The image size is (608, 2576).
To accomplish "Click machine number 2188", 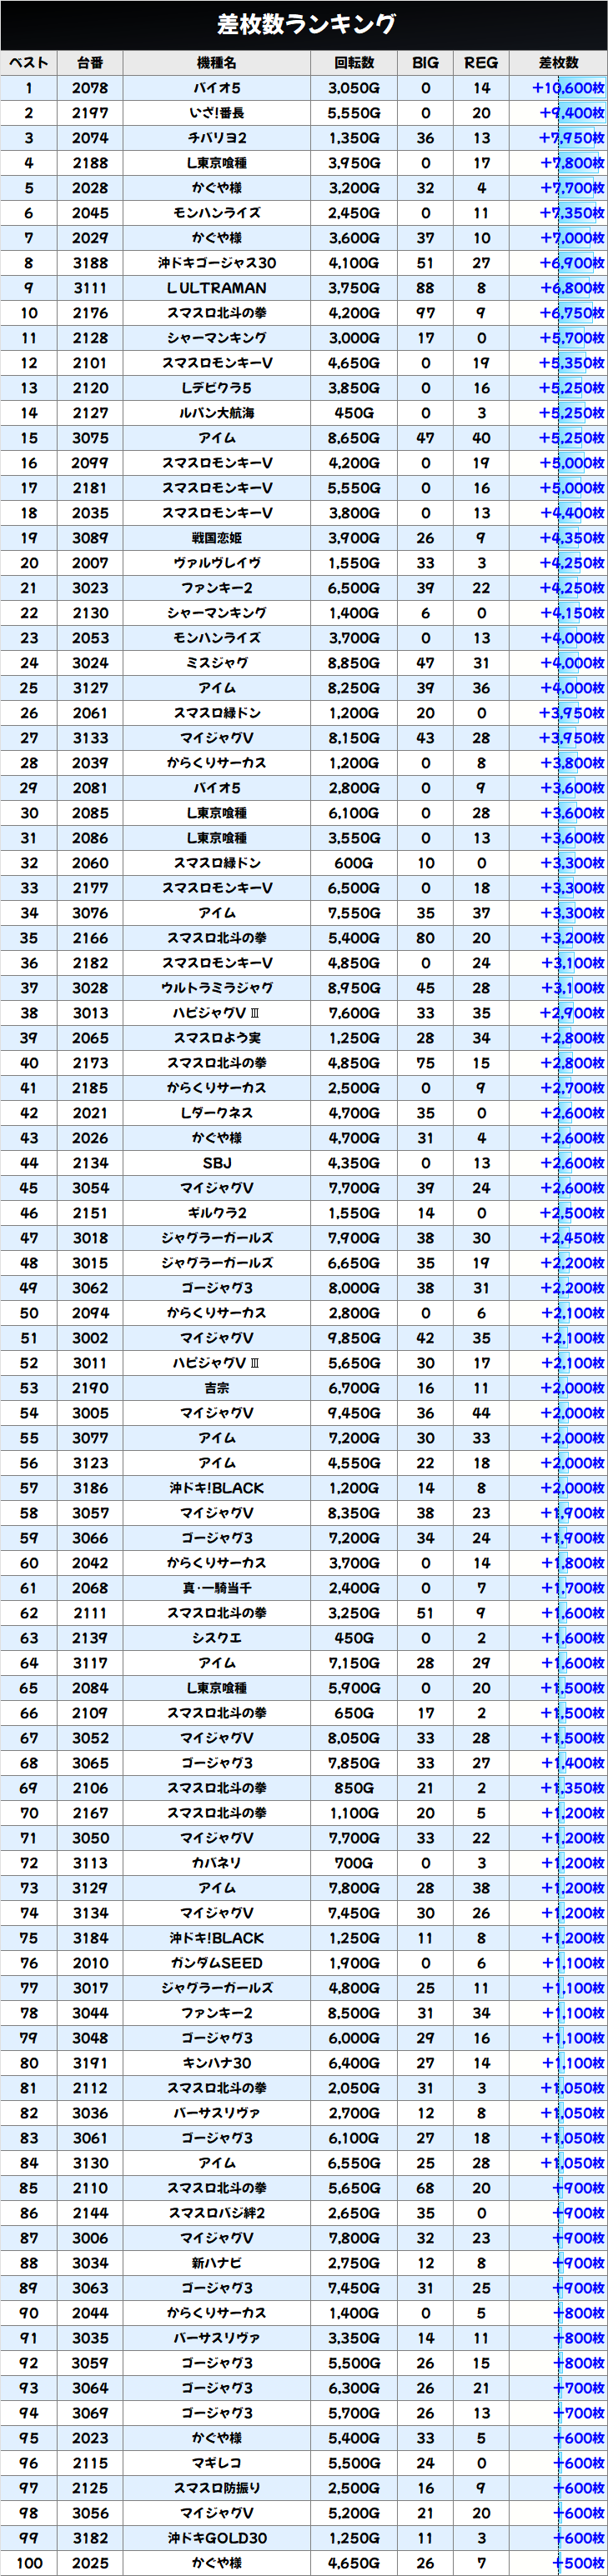I will [90, 163].
